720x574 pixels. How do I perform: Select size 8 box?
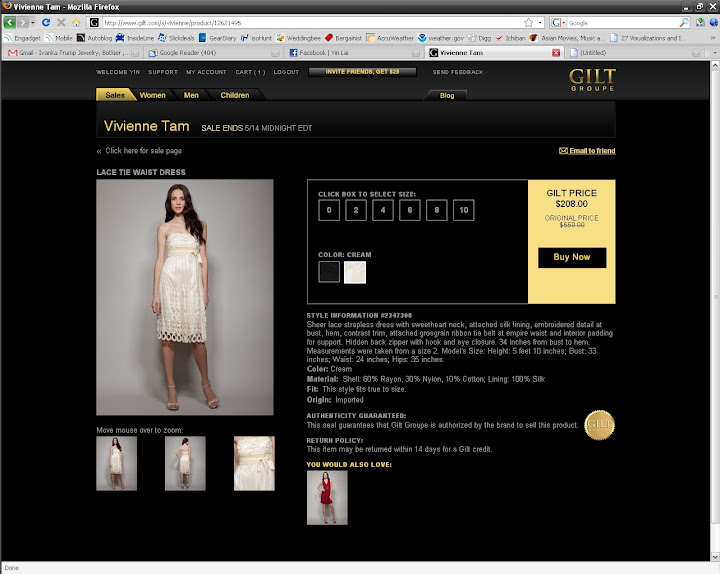pyautogui.click(x=437, y=210)
